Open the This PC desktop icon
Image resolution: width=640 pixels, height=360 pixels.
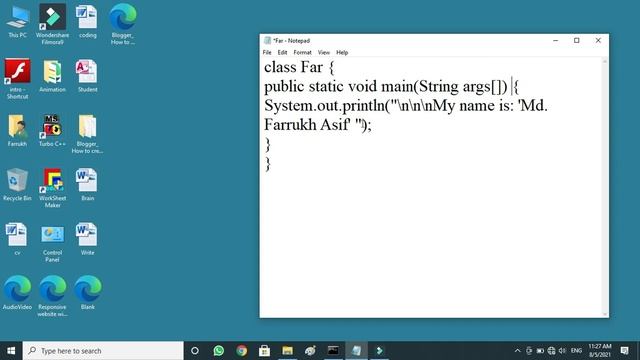(18, 22)
